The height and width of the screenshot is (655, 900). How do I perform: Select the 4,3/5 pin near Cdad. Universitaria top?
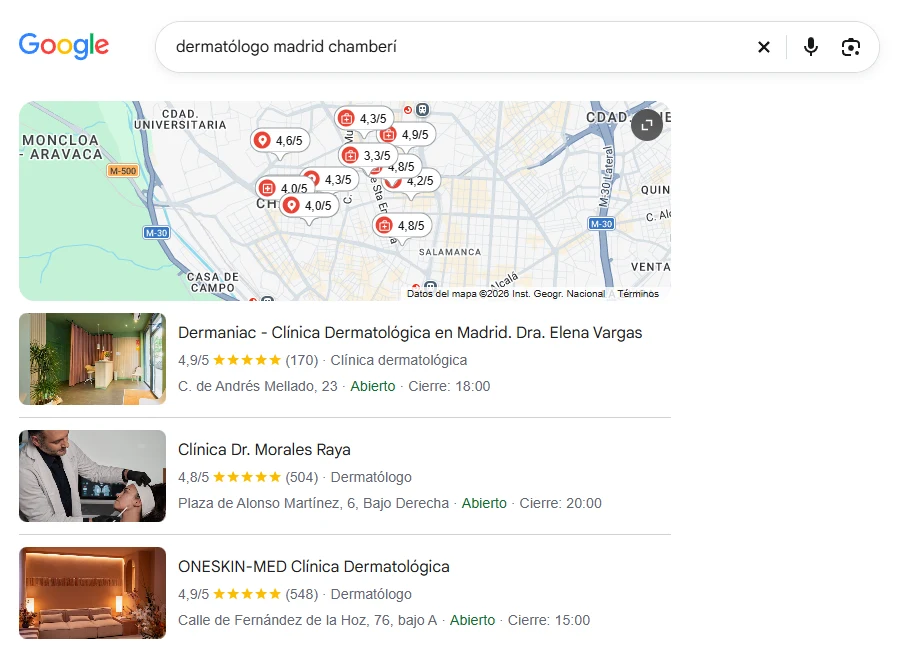pyautogui.click(x=364, y=119)
